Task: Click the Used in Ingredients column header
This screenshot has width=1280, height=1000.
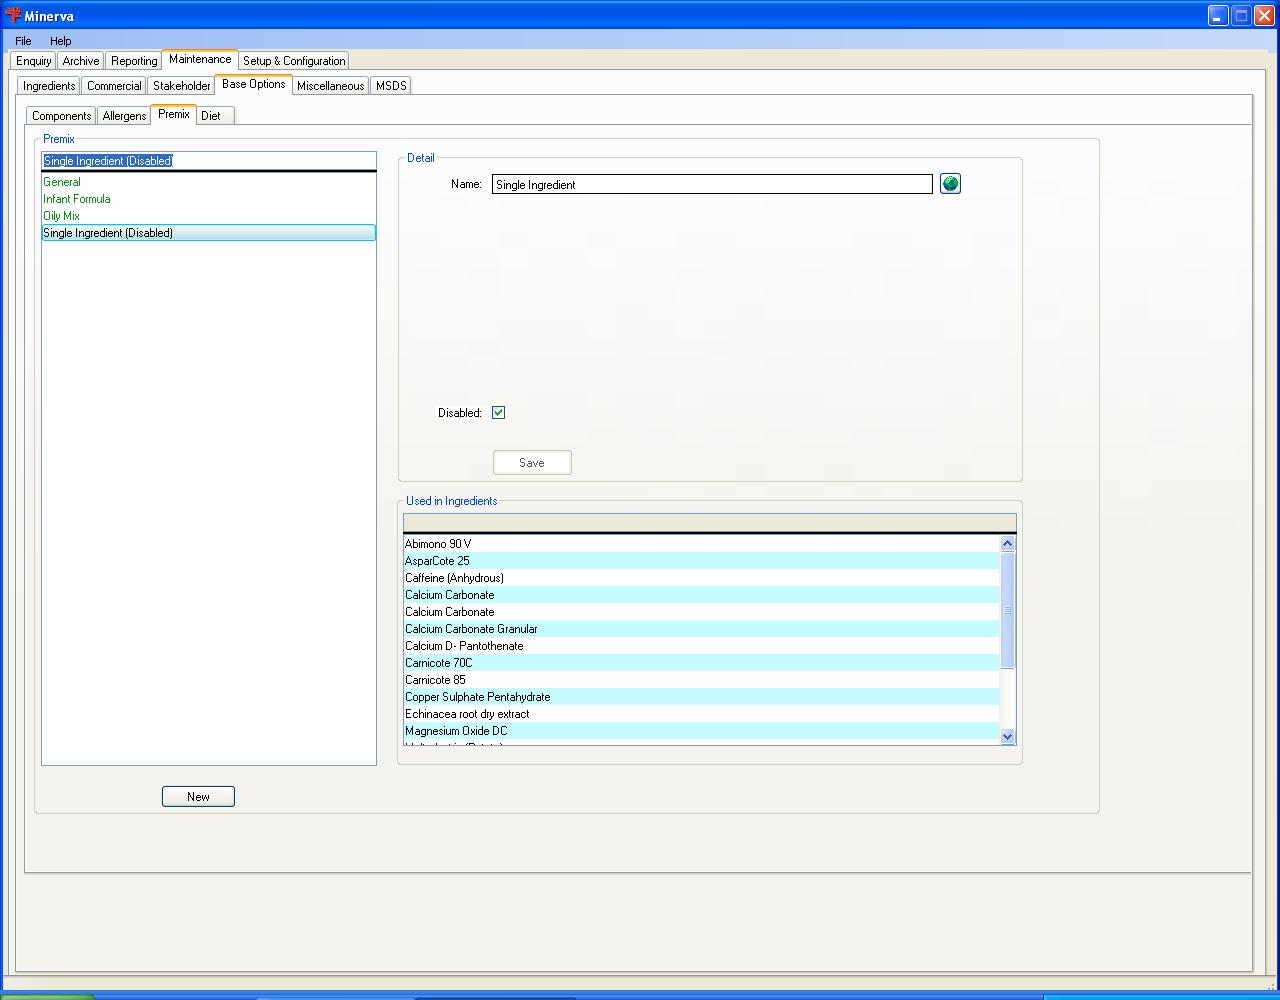Action: pyautogui.click(x=709, y=523)
